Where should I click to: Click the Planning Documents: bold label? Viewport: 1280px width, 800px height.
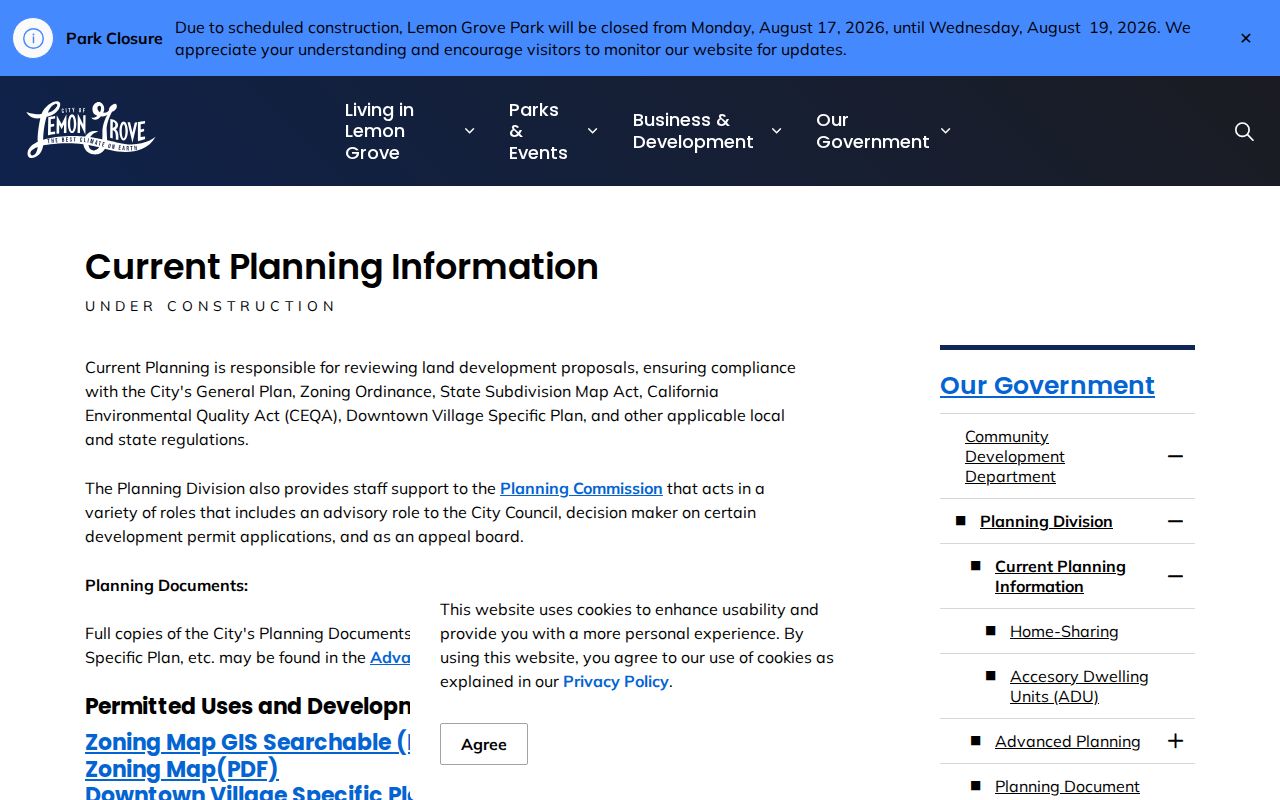coord(166,585)
